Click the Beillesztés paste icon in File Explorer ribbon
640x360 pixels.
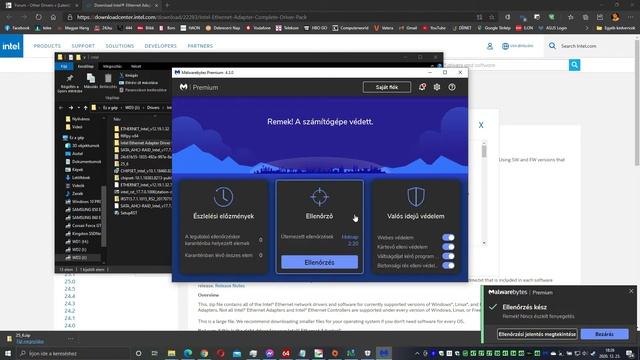pos(108,78)
